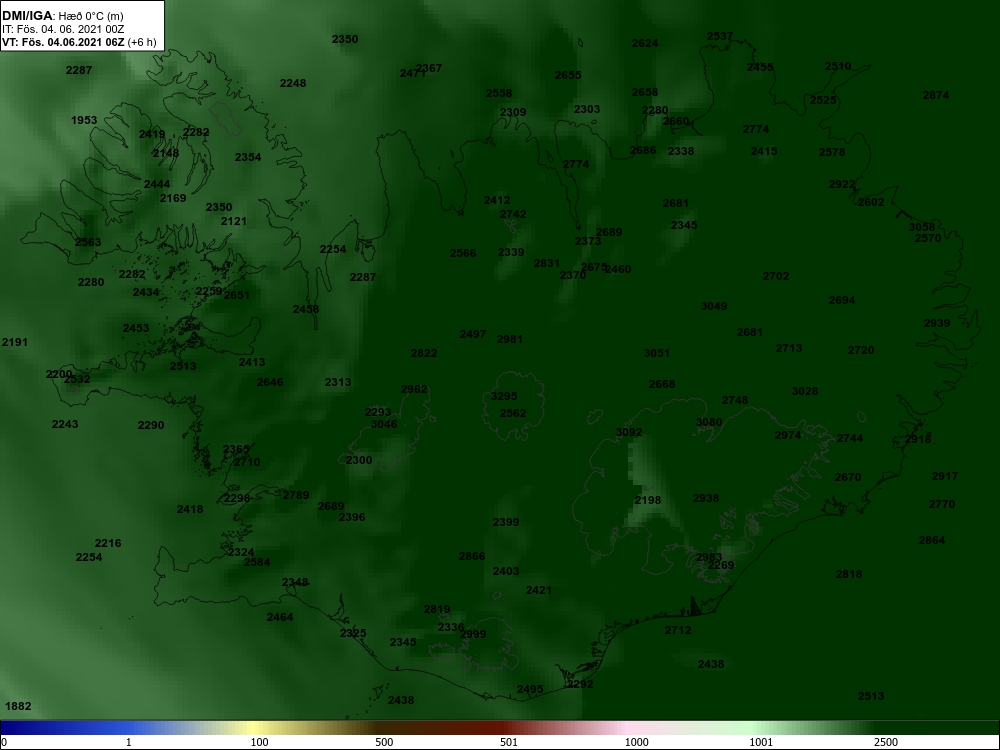The width and height of the screenshot is (1000, 750).
Task: Click the map value 2198 on Vatnajökull
Action: (648, 500)
